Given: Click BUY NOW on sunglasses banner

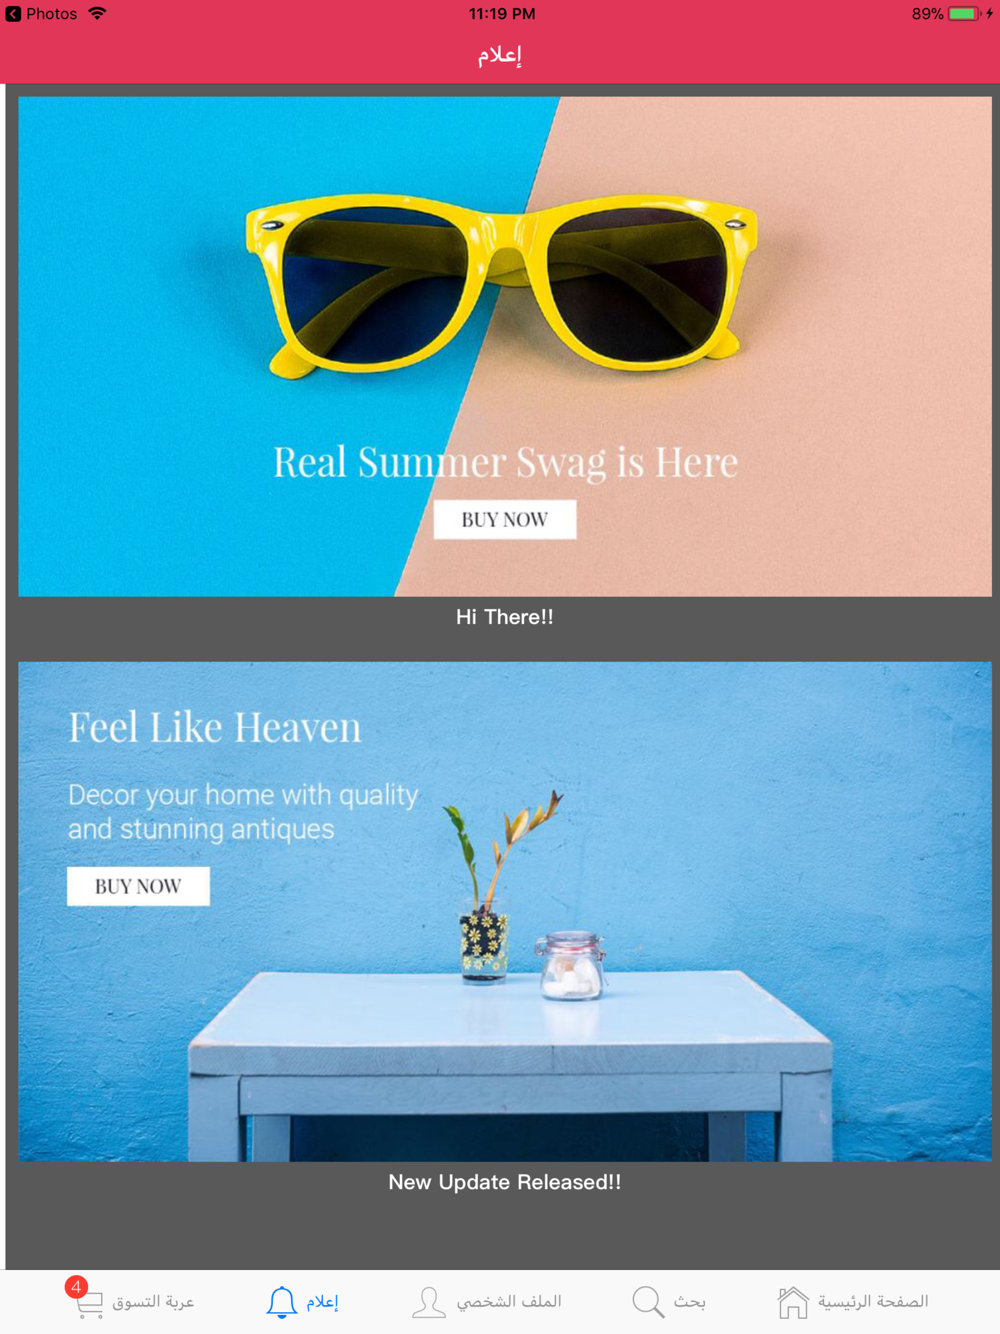Looking at the screenshot, I should [x=505, y=520].
